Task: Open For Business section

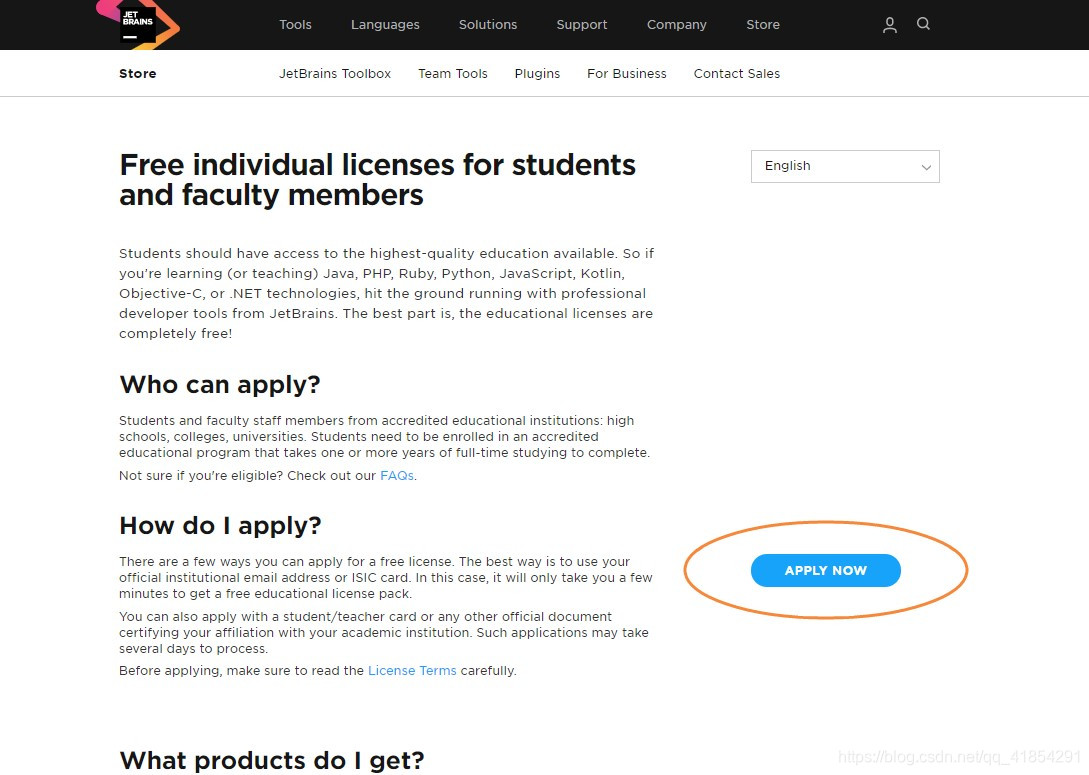Action: [x=626, y=74]
